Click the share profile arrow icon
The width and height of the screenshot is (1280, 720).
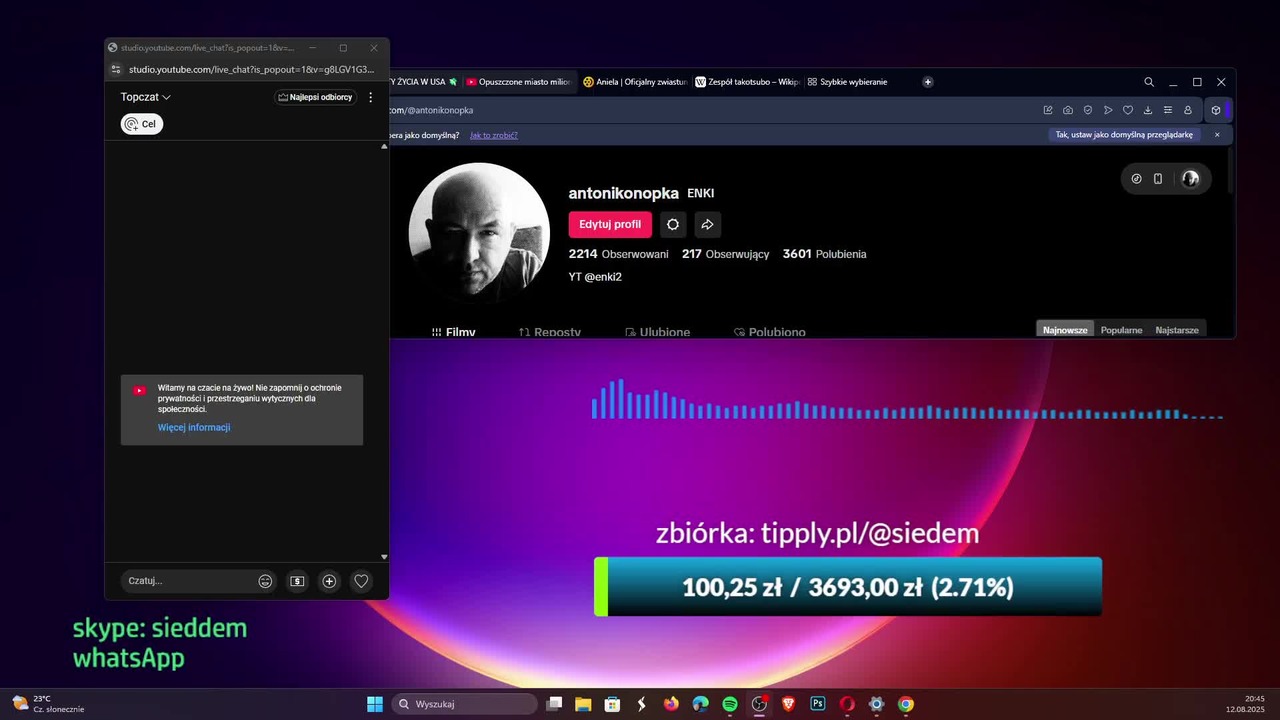[707, 224]
